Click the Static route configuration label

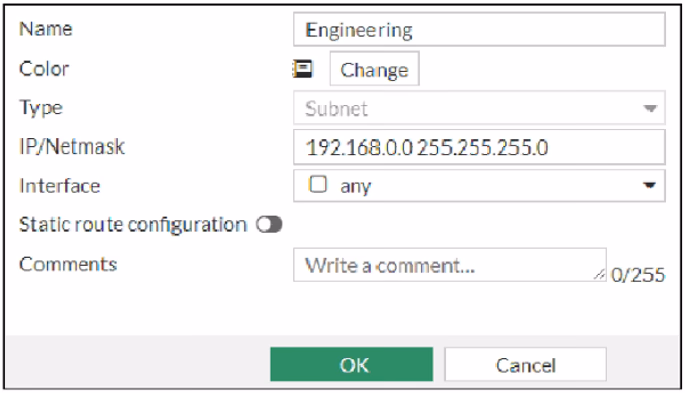(133, 225)
